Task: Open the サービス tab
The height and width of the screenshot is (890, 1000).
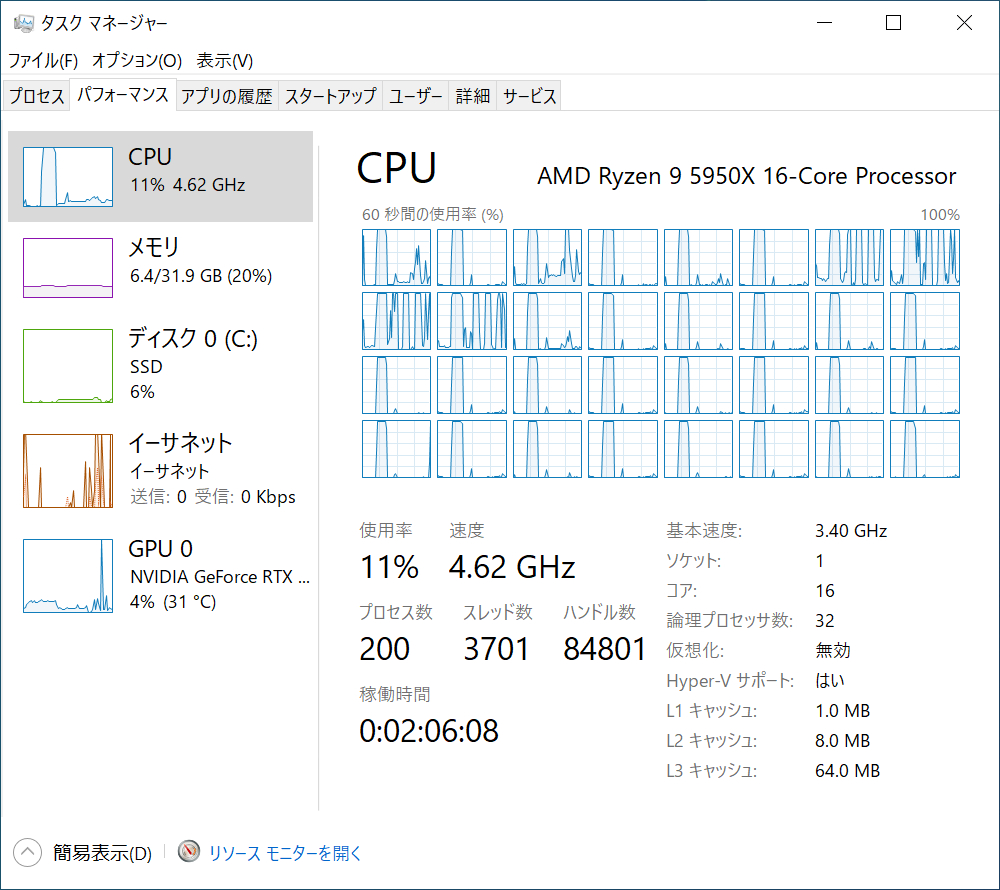Action: [x=529, y=96]
